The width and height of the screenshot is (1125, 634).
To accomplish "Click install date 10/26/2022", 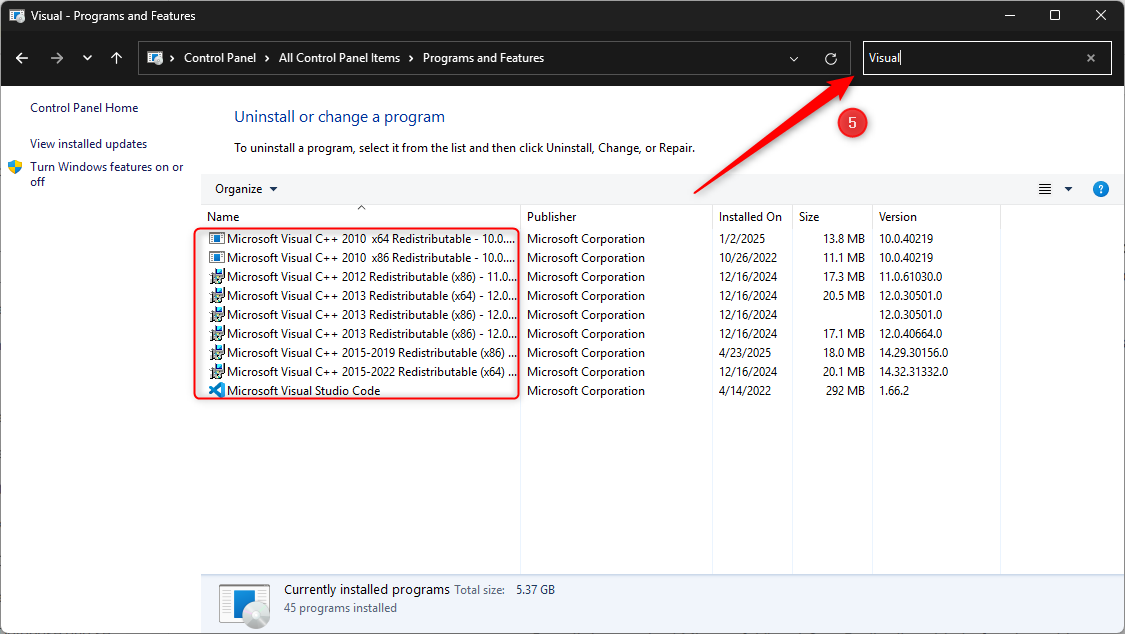I will (x=748, y=257).
